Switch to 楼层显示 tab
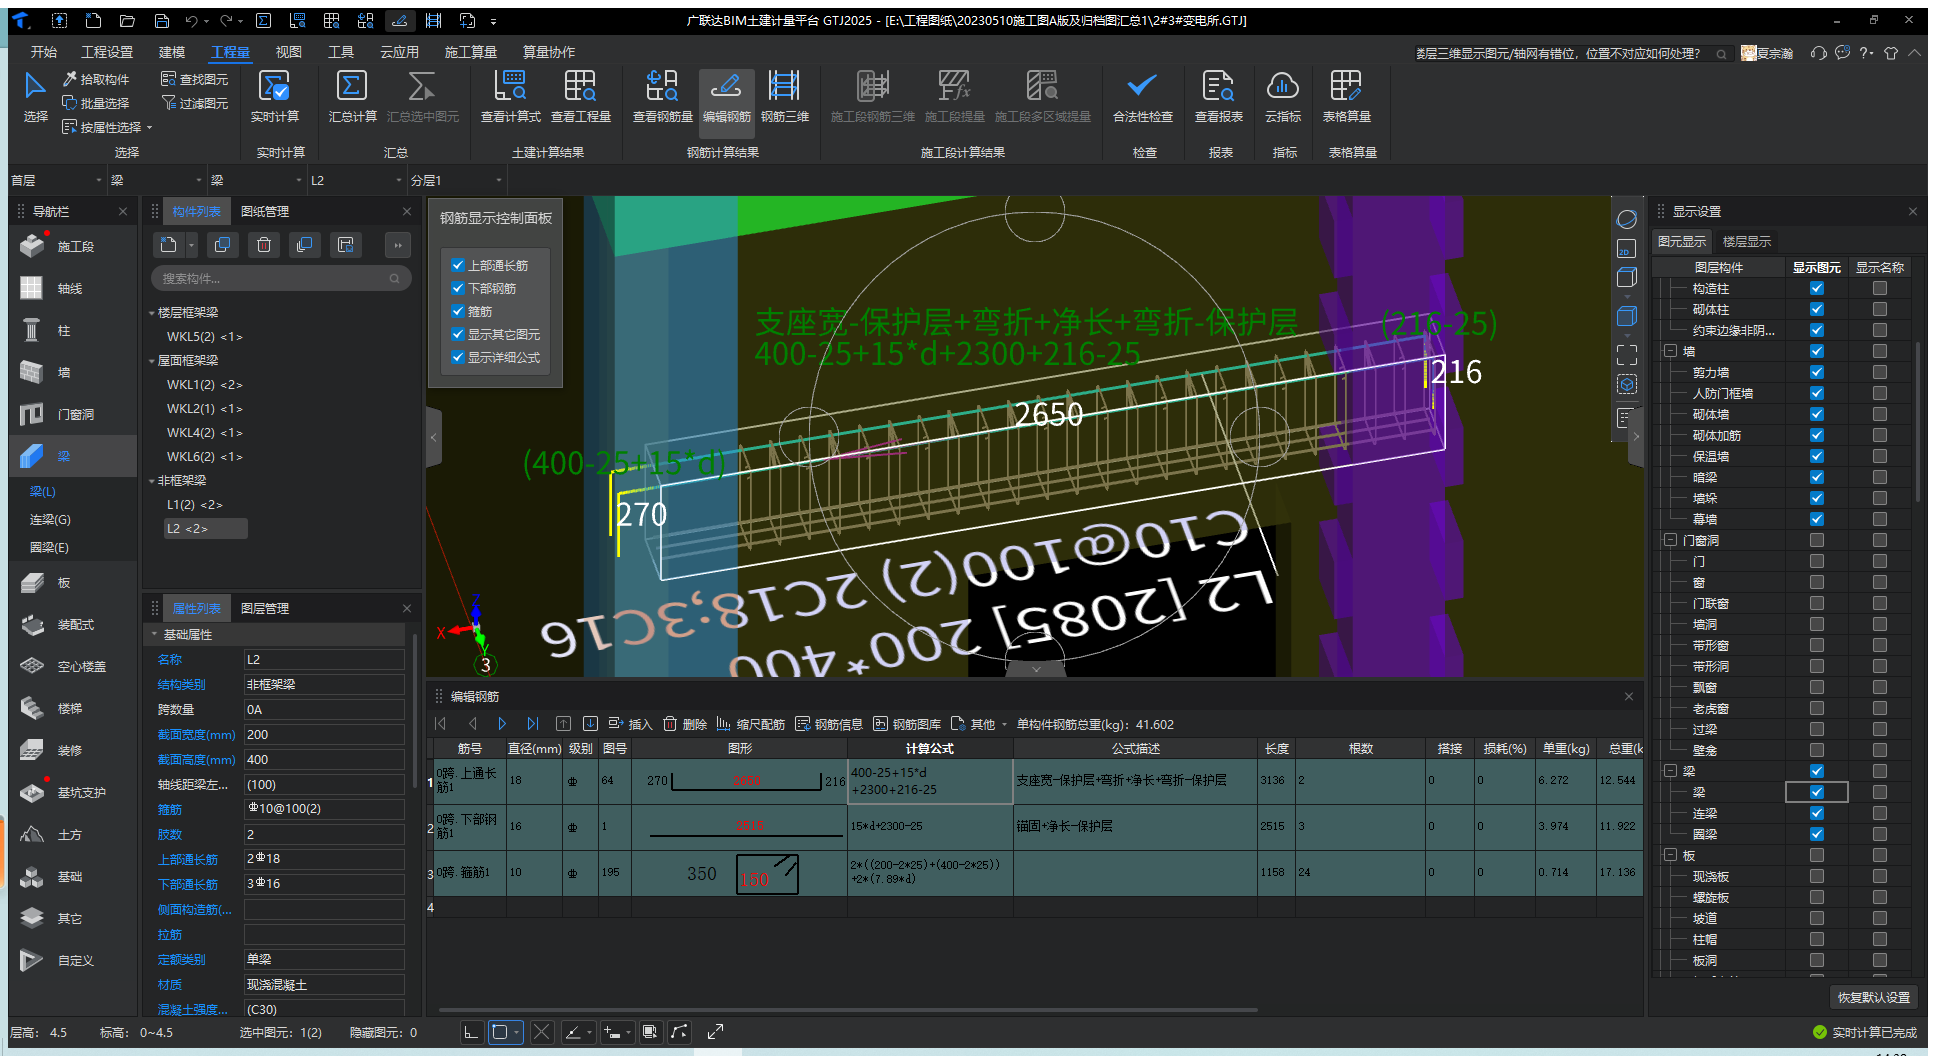The image size is (1936, 1056). [1746, 242]
